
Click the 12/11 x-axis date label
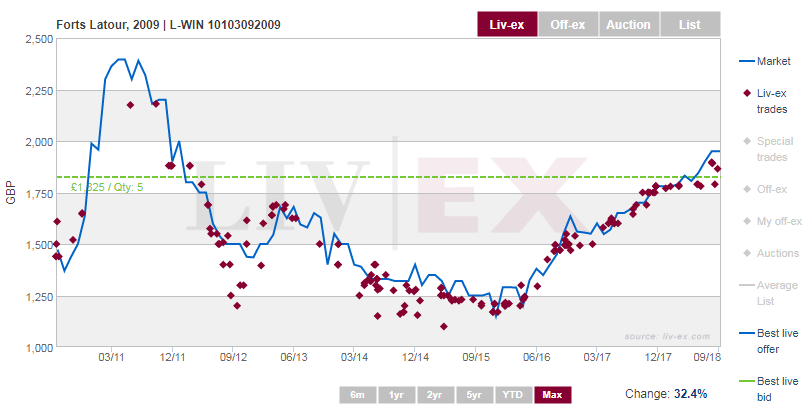172,357
